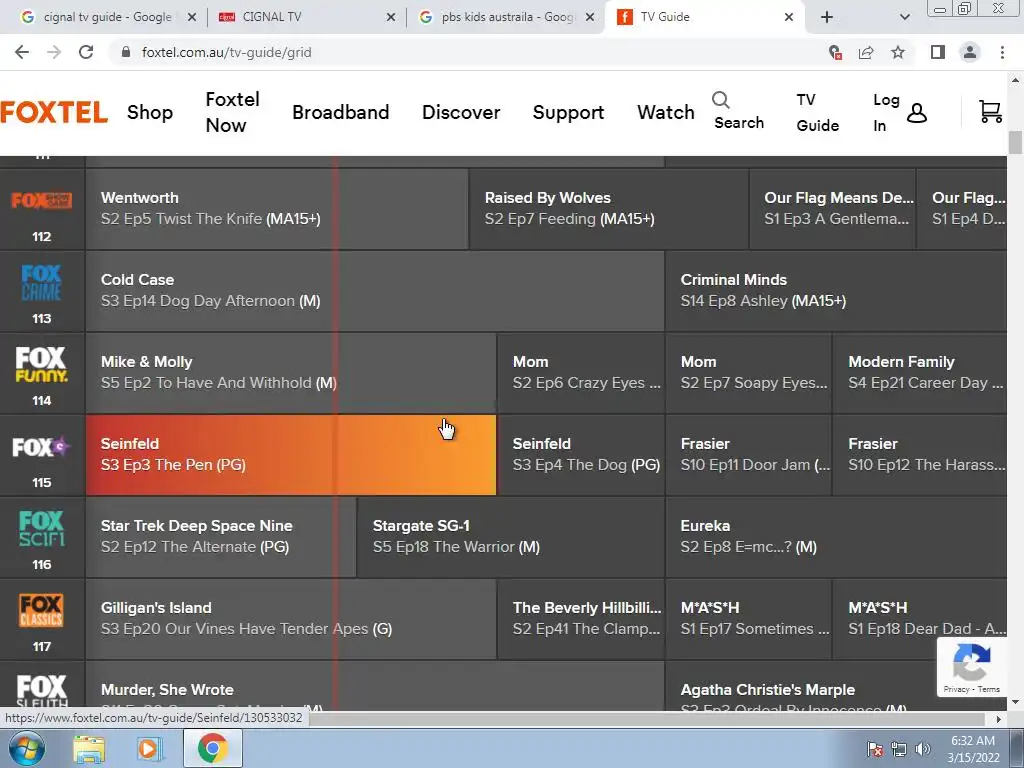Select Fox Sleuth channel logo
The width and height of the screenshot is (1024, 768).
coord(42,692)
